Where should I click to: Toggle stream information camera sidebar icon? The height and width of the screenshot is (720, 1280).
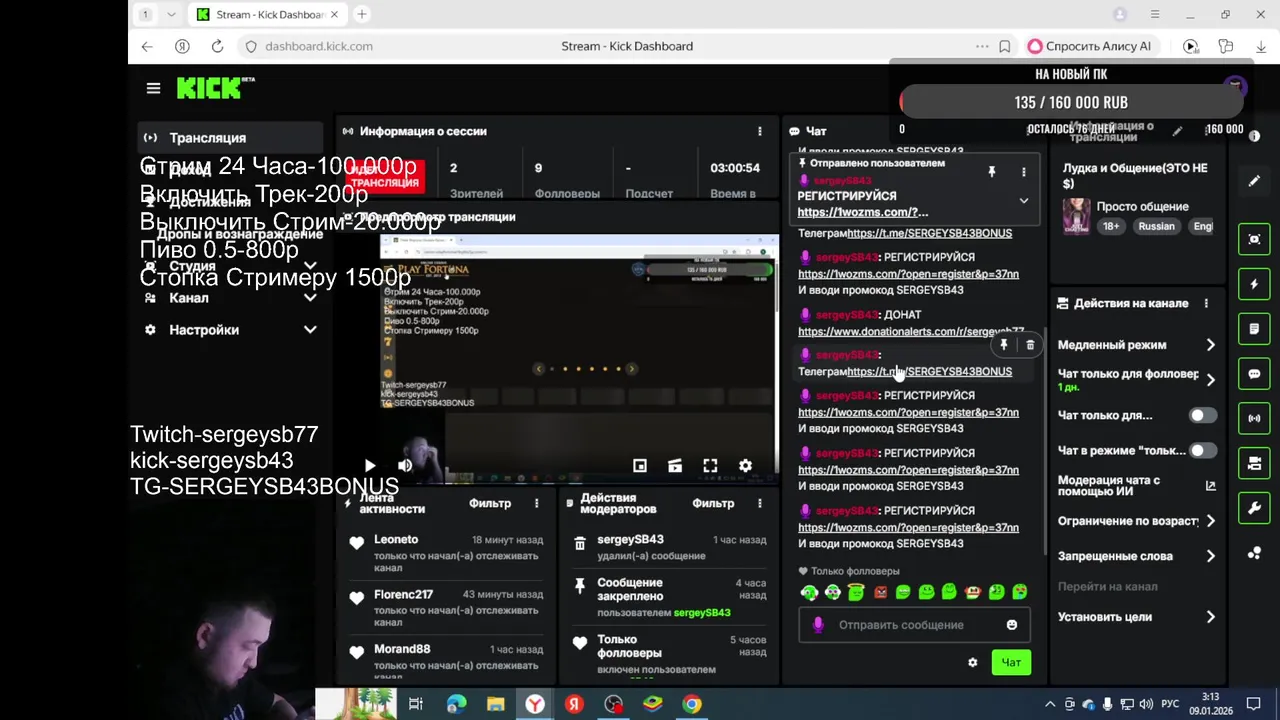pos(1254,463)
